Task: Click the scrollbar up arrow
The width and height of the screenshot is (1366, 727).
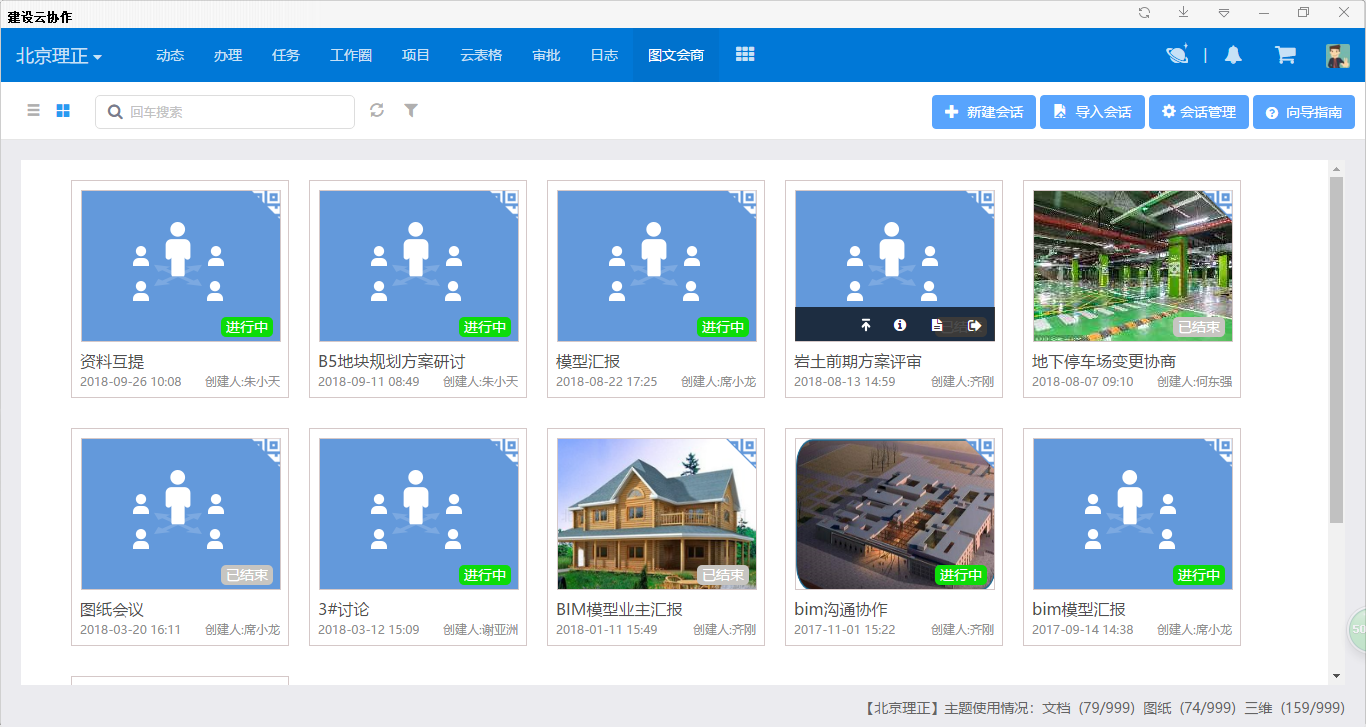Action: pos(1336,168)
